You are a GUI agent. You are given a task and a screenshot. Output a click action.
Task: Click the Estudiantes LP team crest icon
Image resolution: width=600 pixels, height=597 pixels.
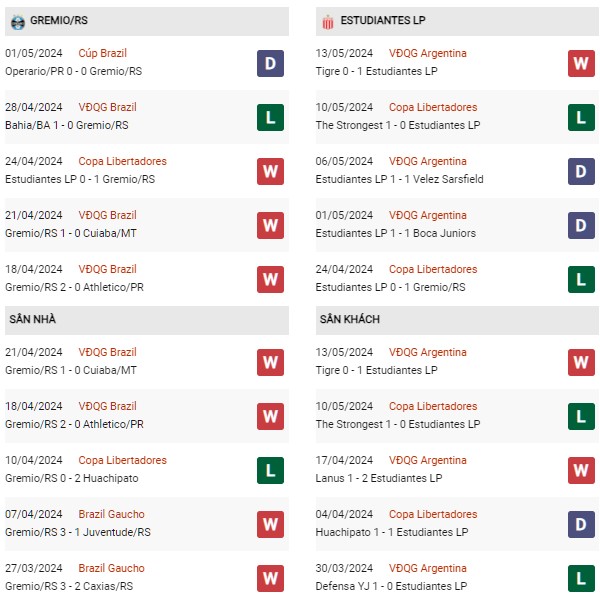pyautogui.click(x=328, y=22)
